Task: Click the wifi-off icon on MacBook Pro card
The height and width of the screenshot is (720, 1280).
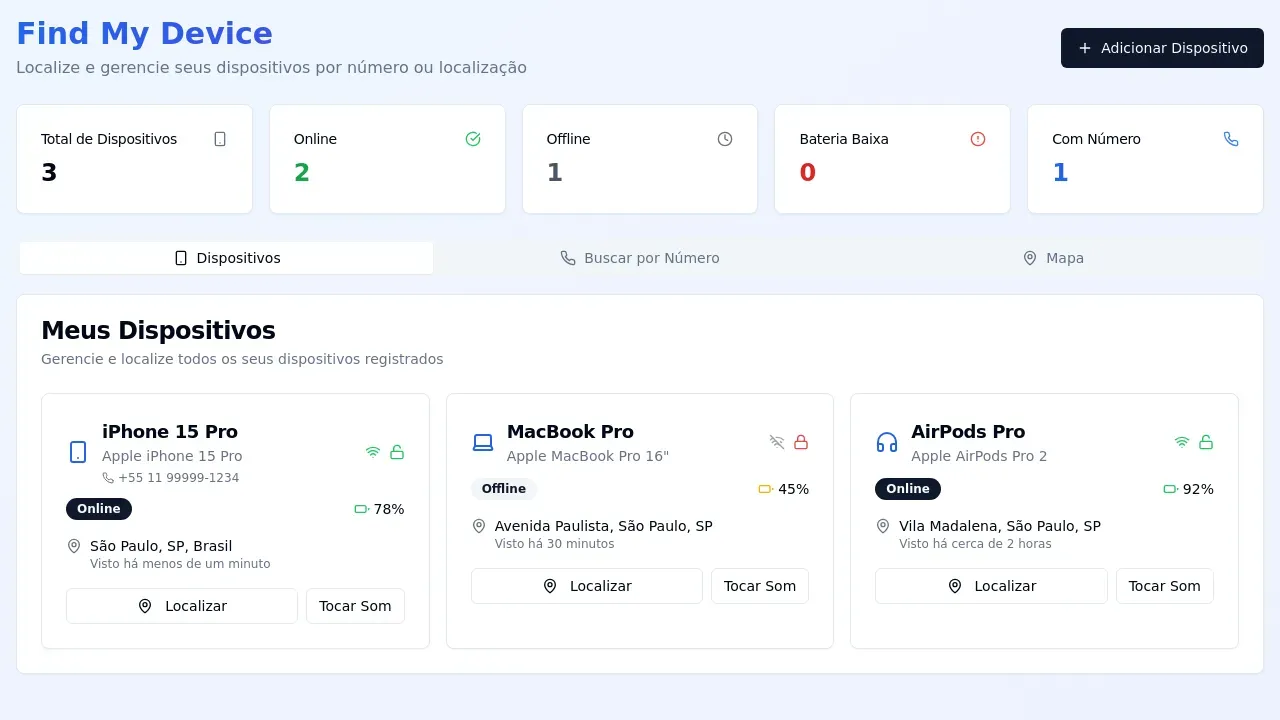Action: click(x=777, y=442)
